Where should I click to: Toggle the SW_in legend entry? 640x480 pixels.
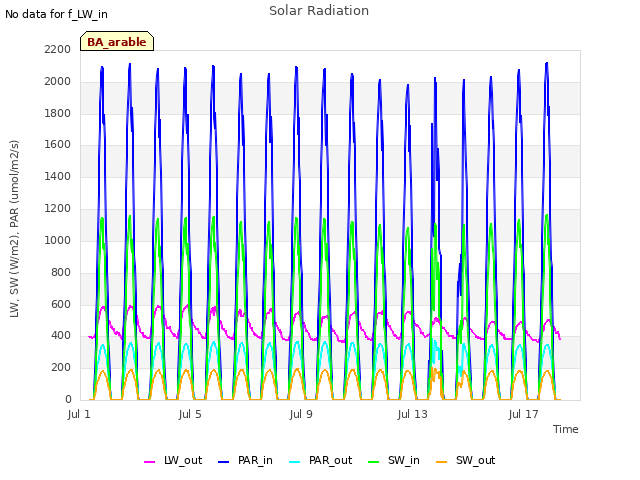(x=394, y=461)
